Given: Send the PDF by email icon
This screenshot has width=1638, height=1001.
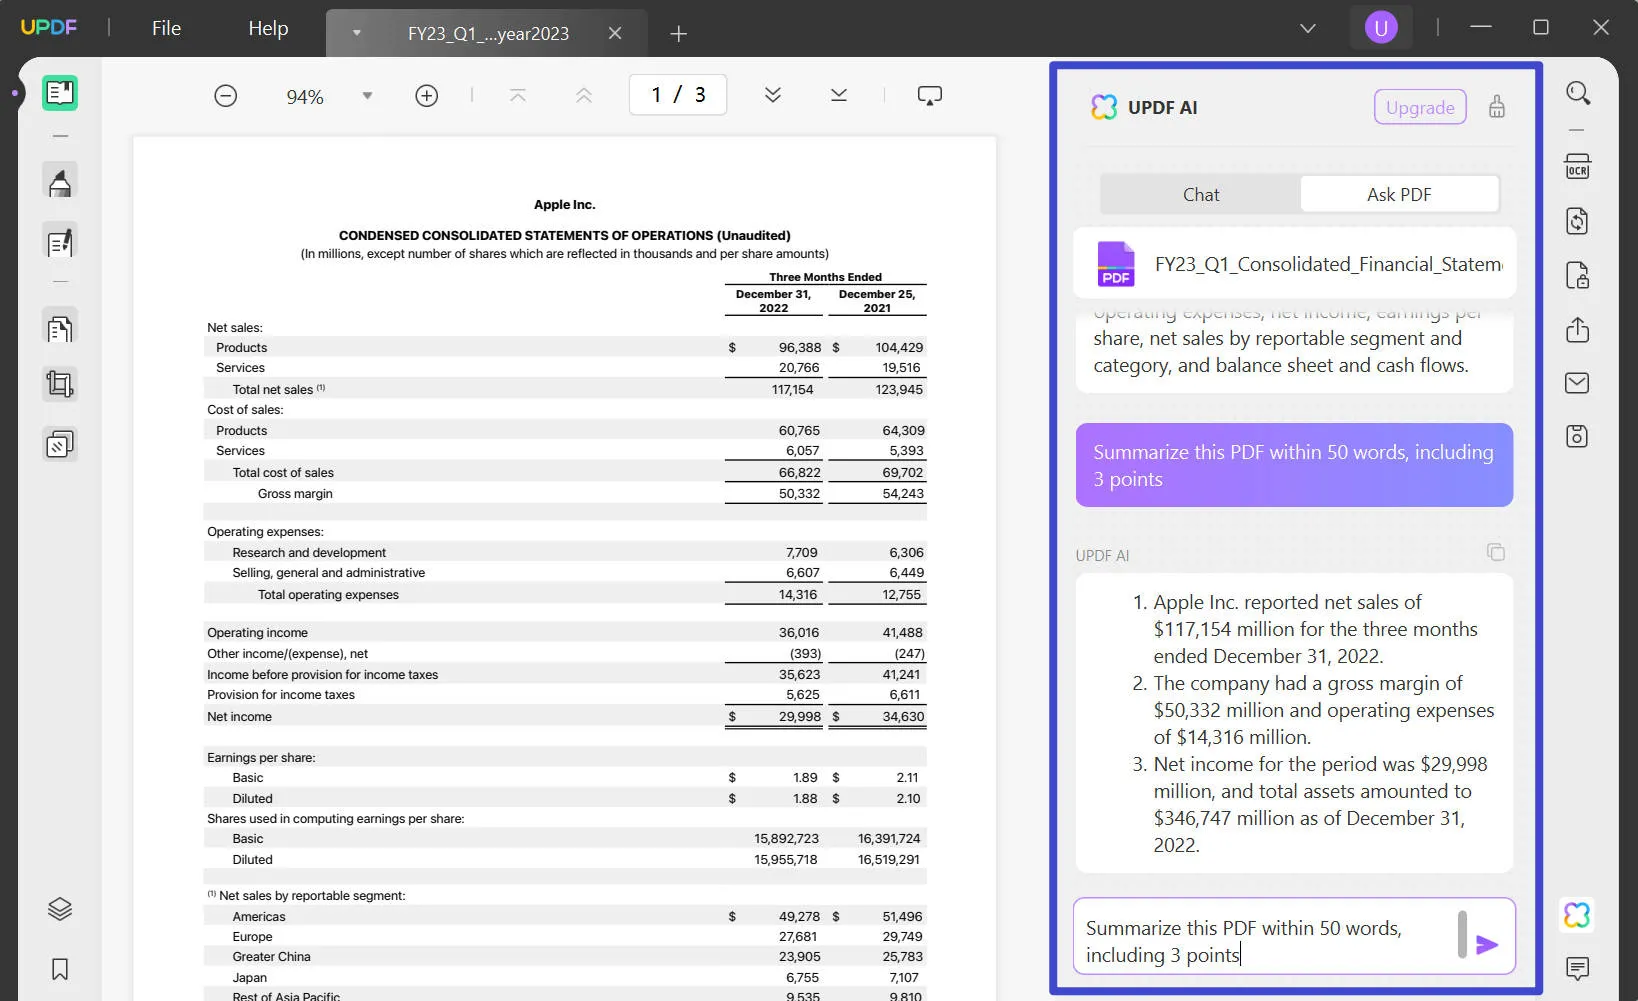Looking at the screenshot, I should [1577, 383].
